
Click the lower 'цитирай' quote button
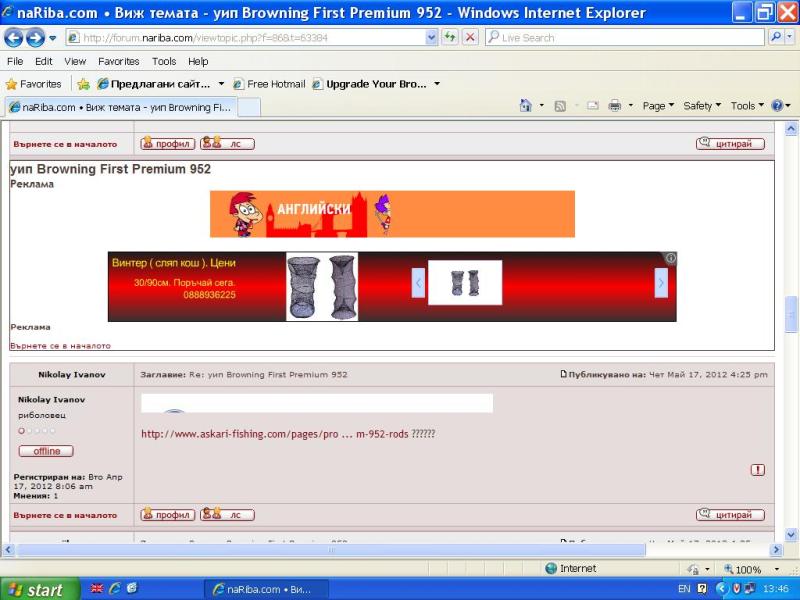click(x=730, y=515)
